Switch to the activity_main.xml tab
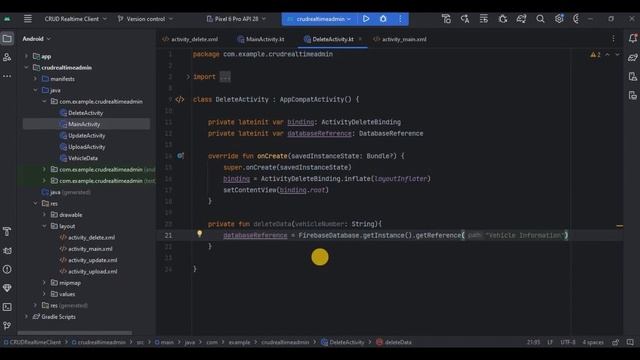The image size is (640, 360). point(400,39)
